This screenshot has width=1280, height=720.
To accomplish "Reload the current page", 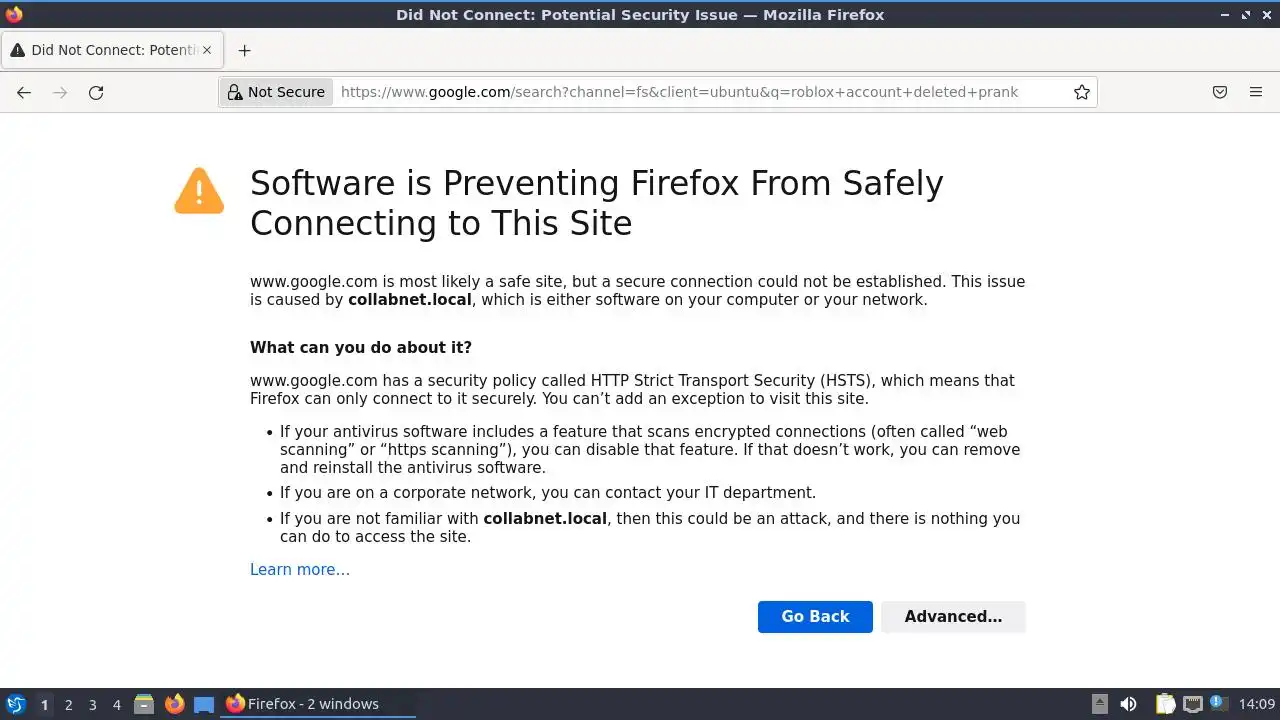I will click(96, 92).
